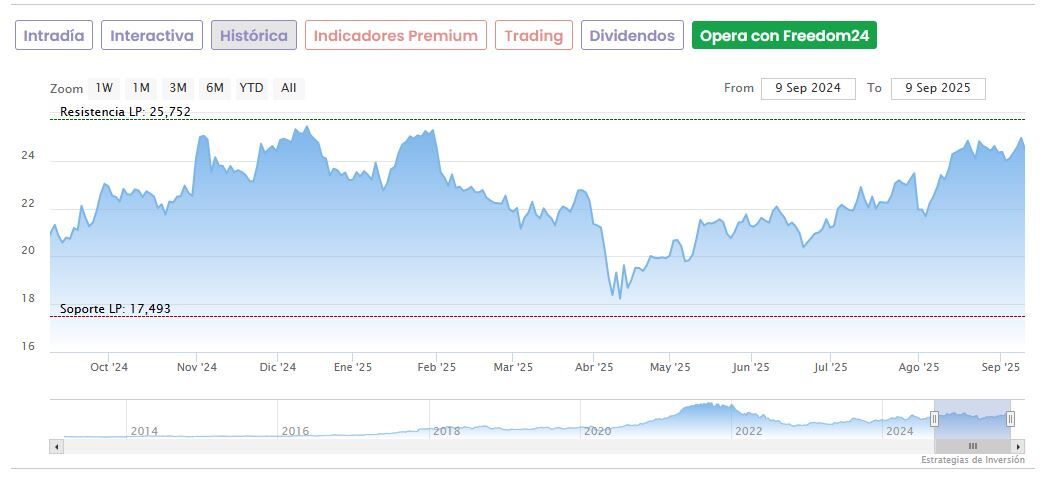Go to the Trading tab
The image size is (1040, 477).
[x=534, y=36]
